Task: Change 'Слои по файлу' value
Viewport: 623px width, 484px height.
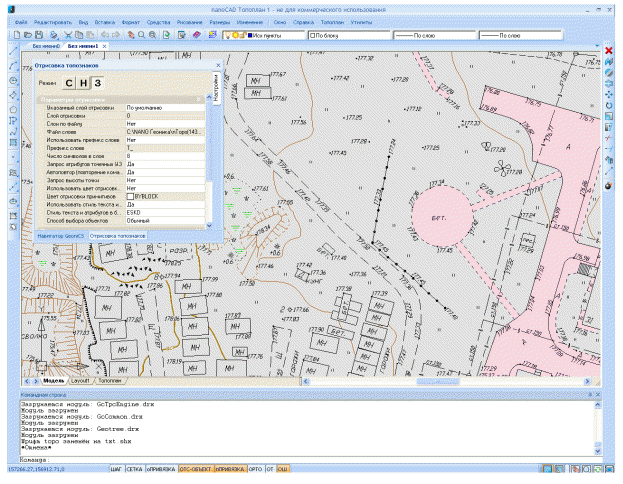Action: tap(165, 124)
